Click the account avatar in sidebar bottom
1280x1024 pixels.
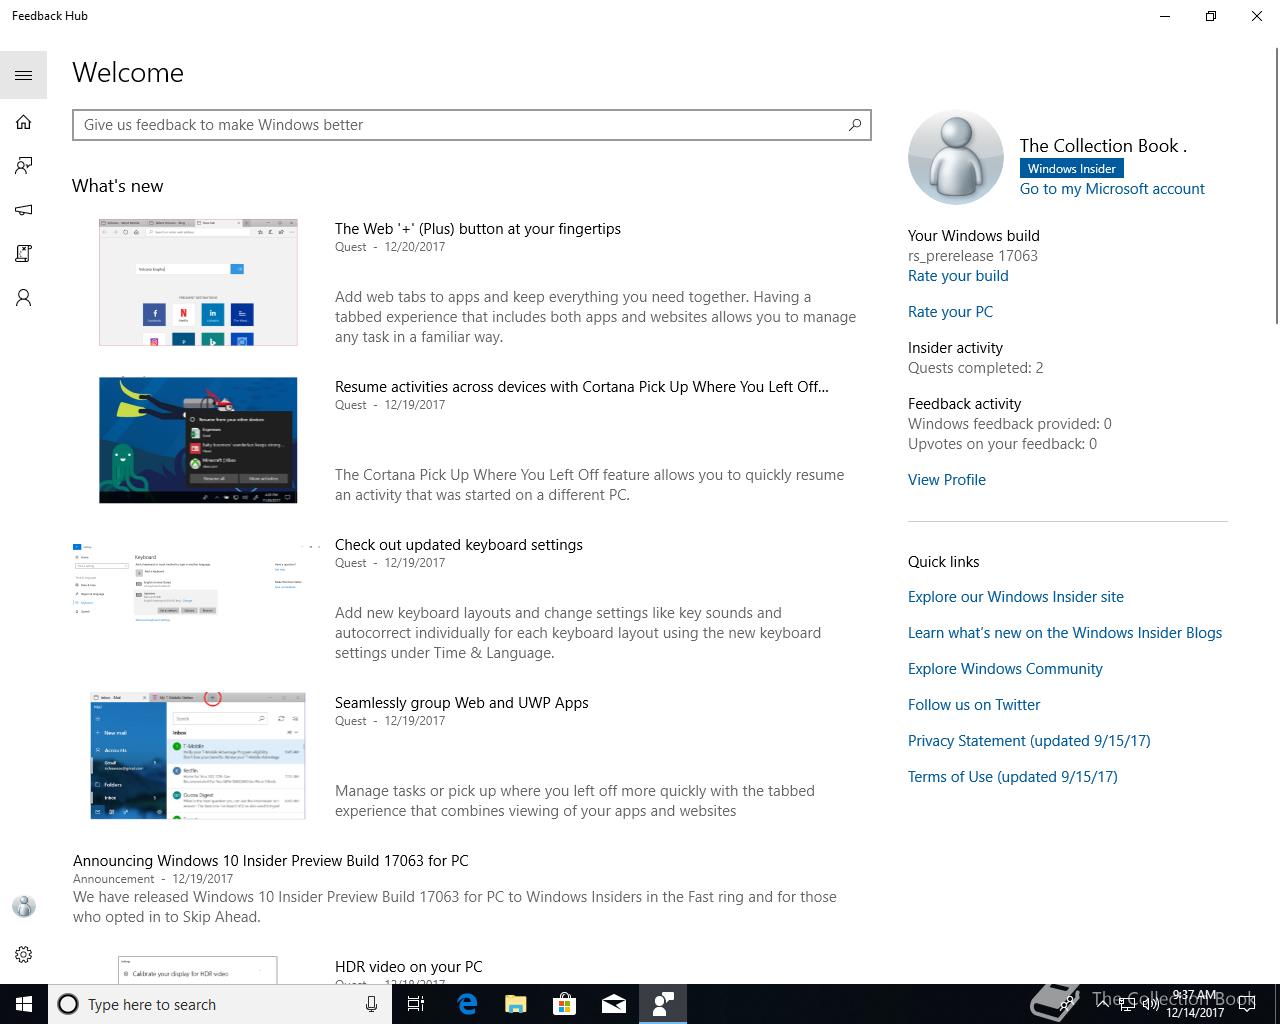[23, 906]
